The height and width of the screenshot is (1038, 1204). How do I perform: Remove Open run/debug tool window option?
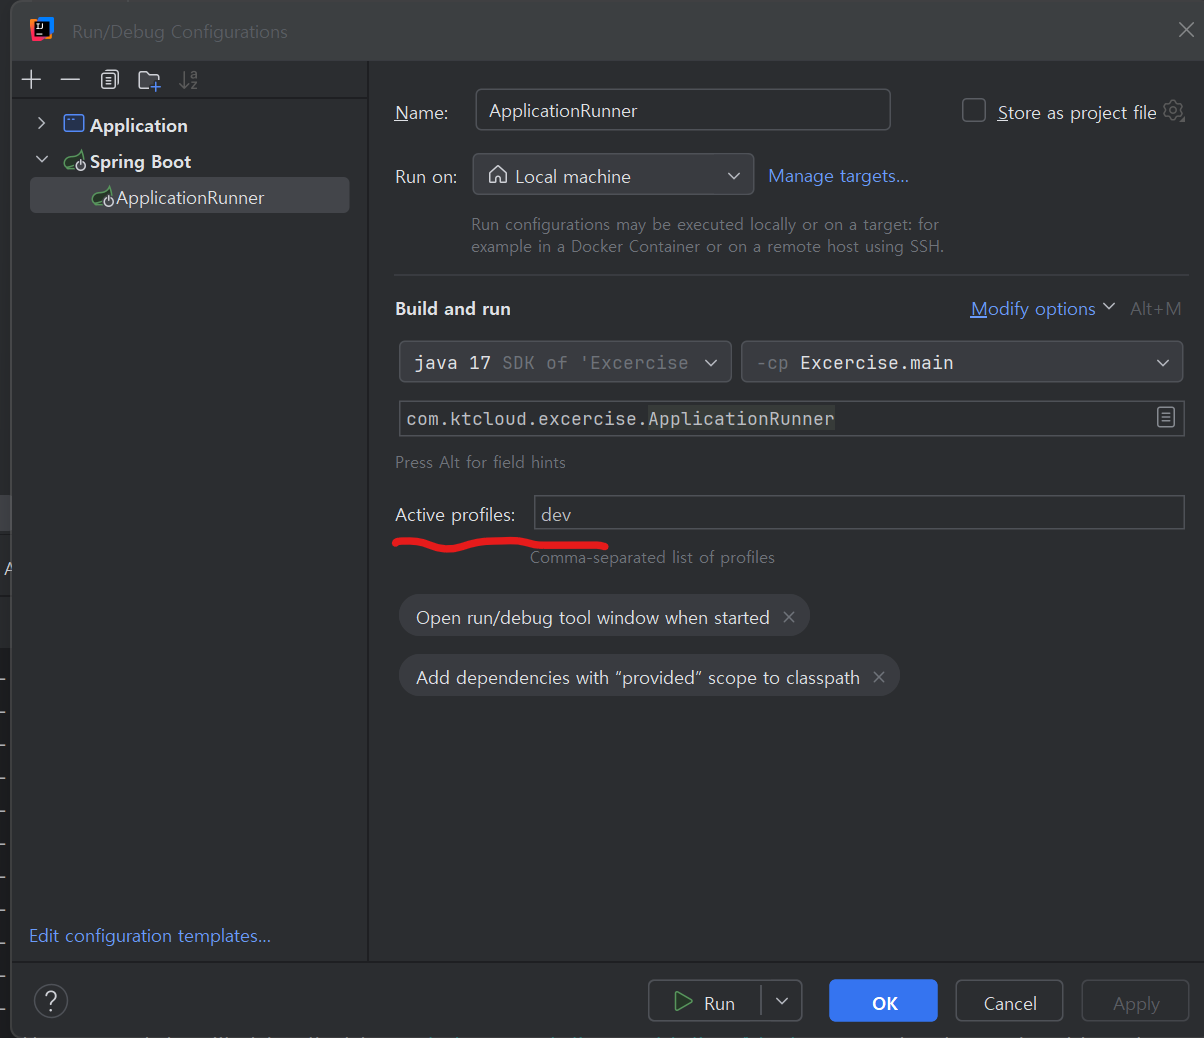click(x=789, y=617)
